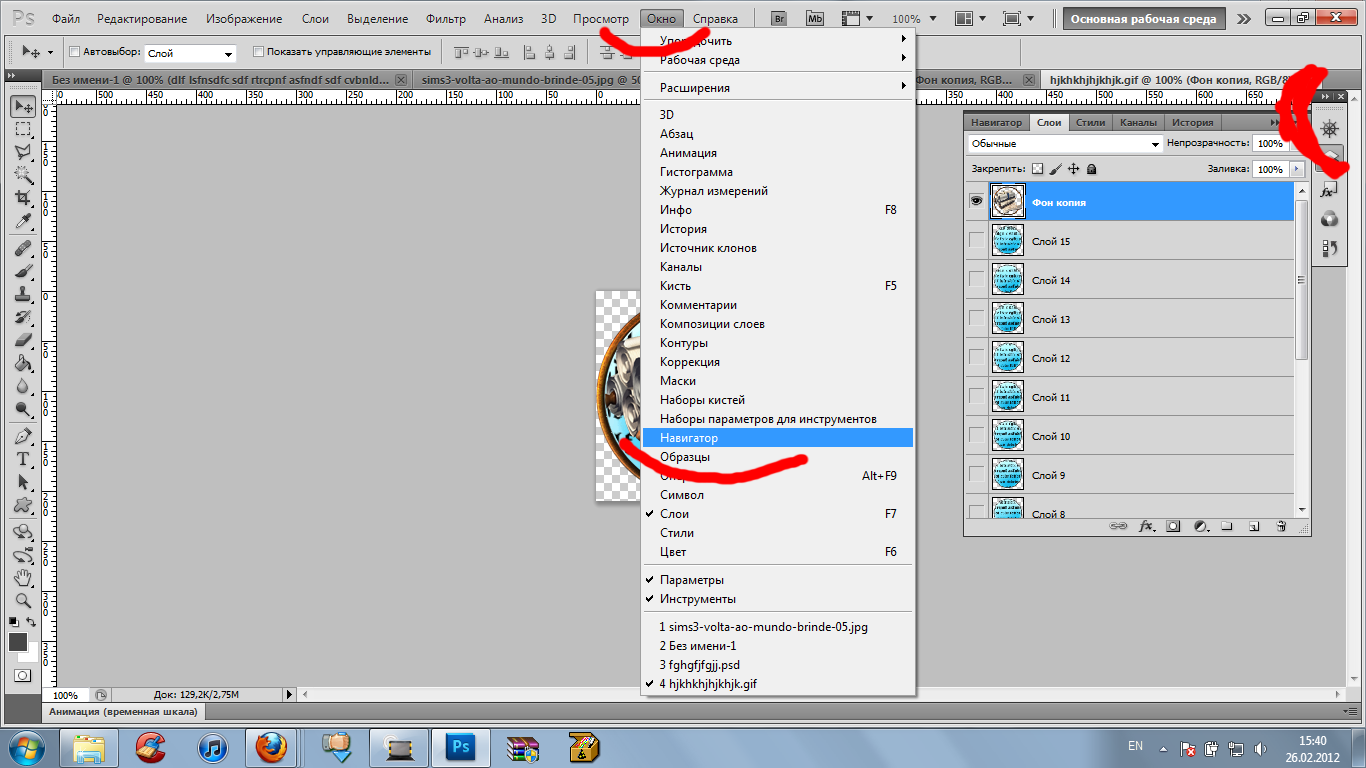Image resolution: width=1366 pixels, height=768 pixels.
Task: Add a layer mask to the layer
Action: (x=1174, y=526)
